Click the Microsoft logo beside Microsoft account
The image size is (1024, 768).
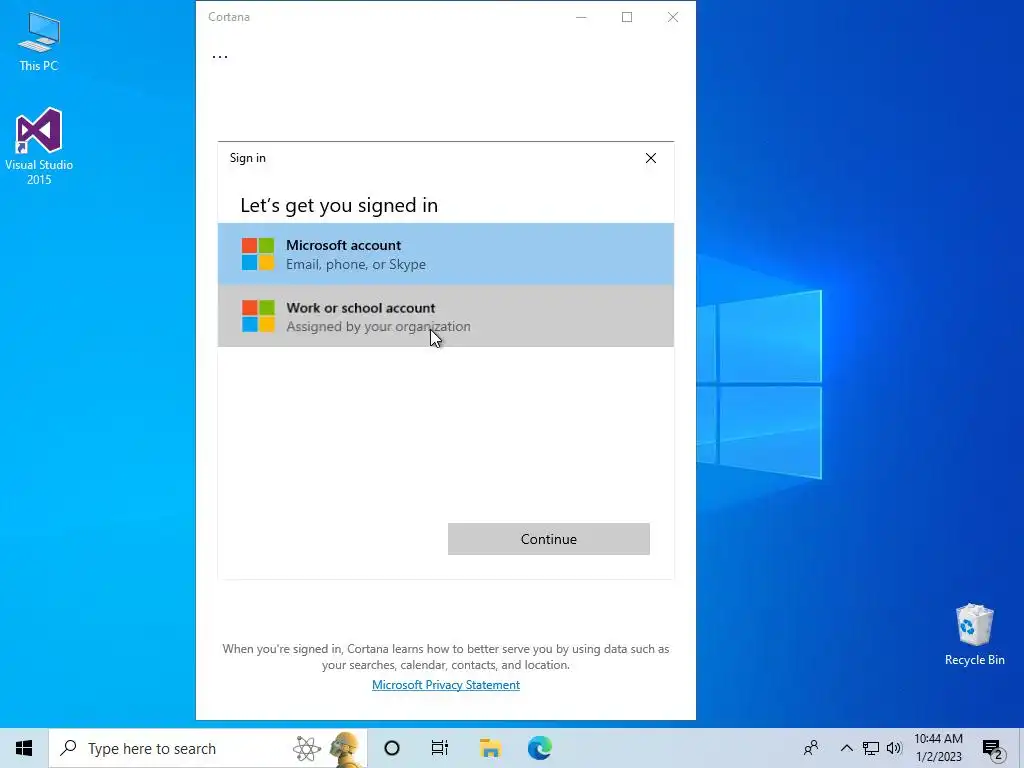pyautogui.click(x=258, y=254)
